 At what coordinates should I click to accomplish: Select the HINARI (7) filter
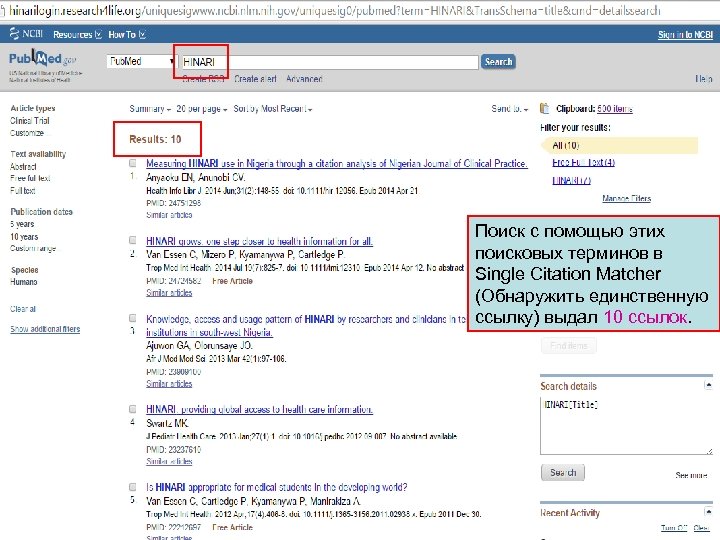point(571,180)
